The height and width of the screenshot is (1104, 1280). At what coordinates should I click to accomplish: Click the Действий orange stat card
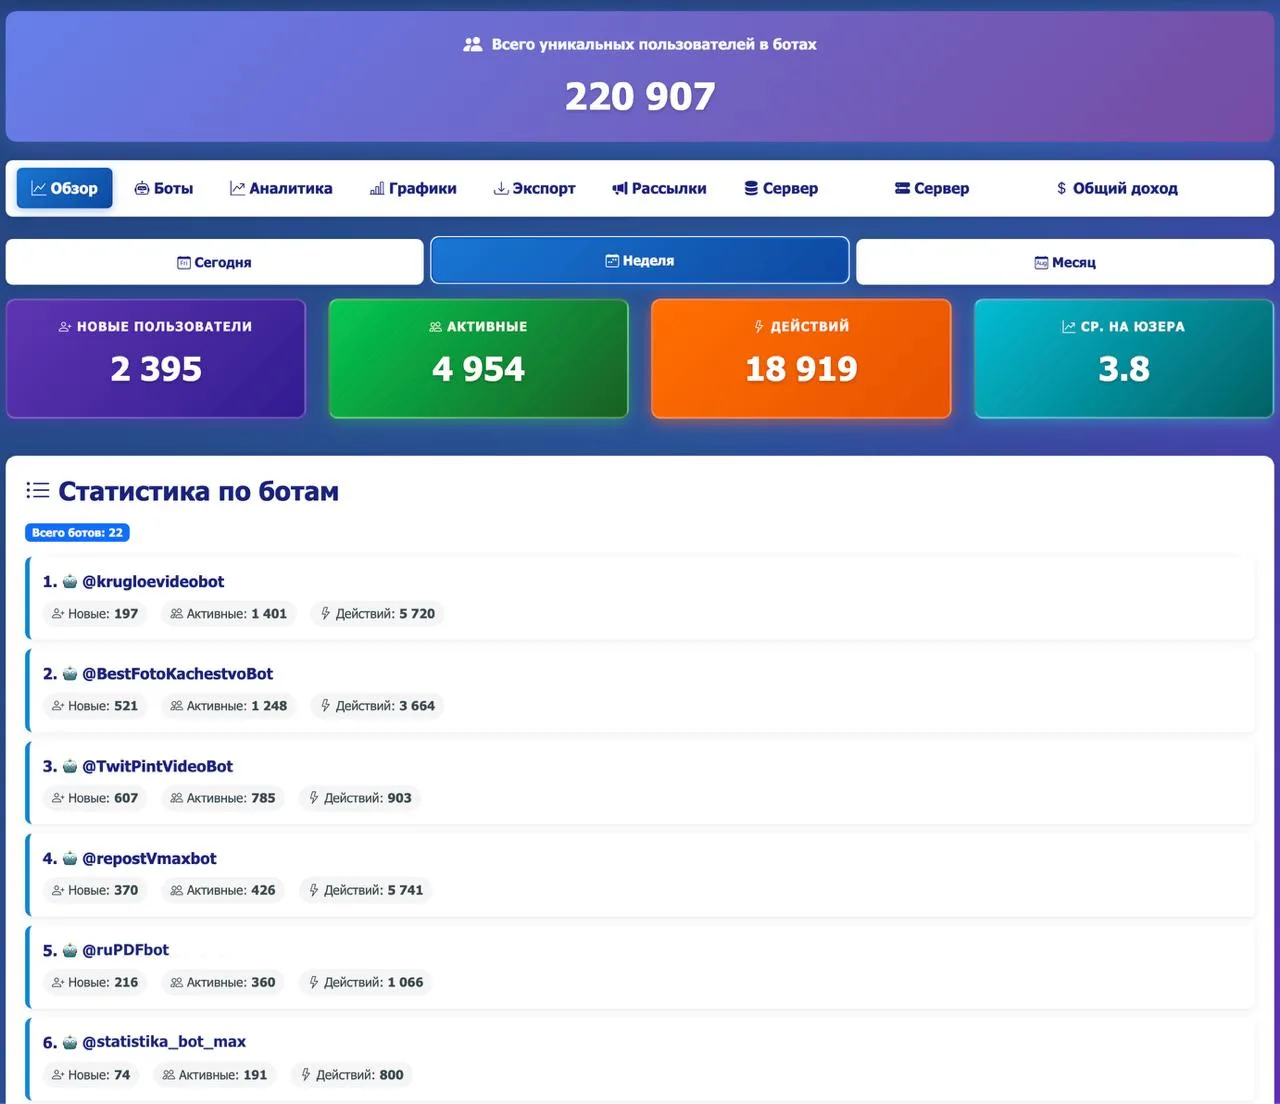point(801,358)
